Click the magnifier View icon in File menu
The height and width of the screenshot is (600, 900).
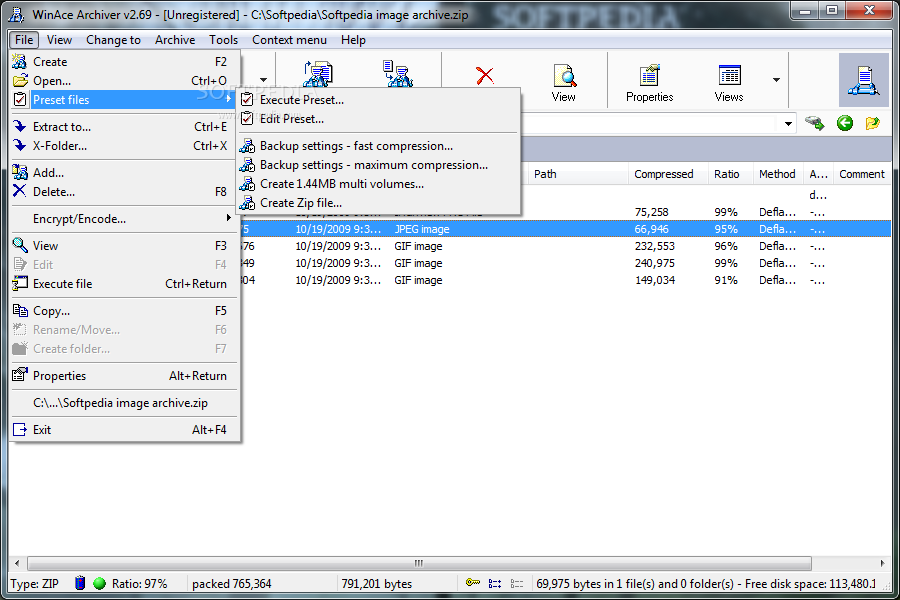(x=20, y=245)
